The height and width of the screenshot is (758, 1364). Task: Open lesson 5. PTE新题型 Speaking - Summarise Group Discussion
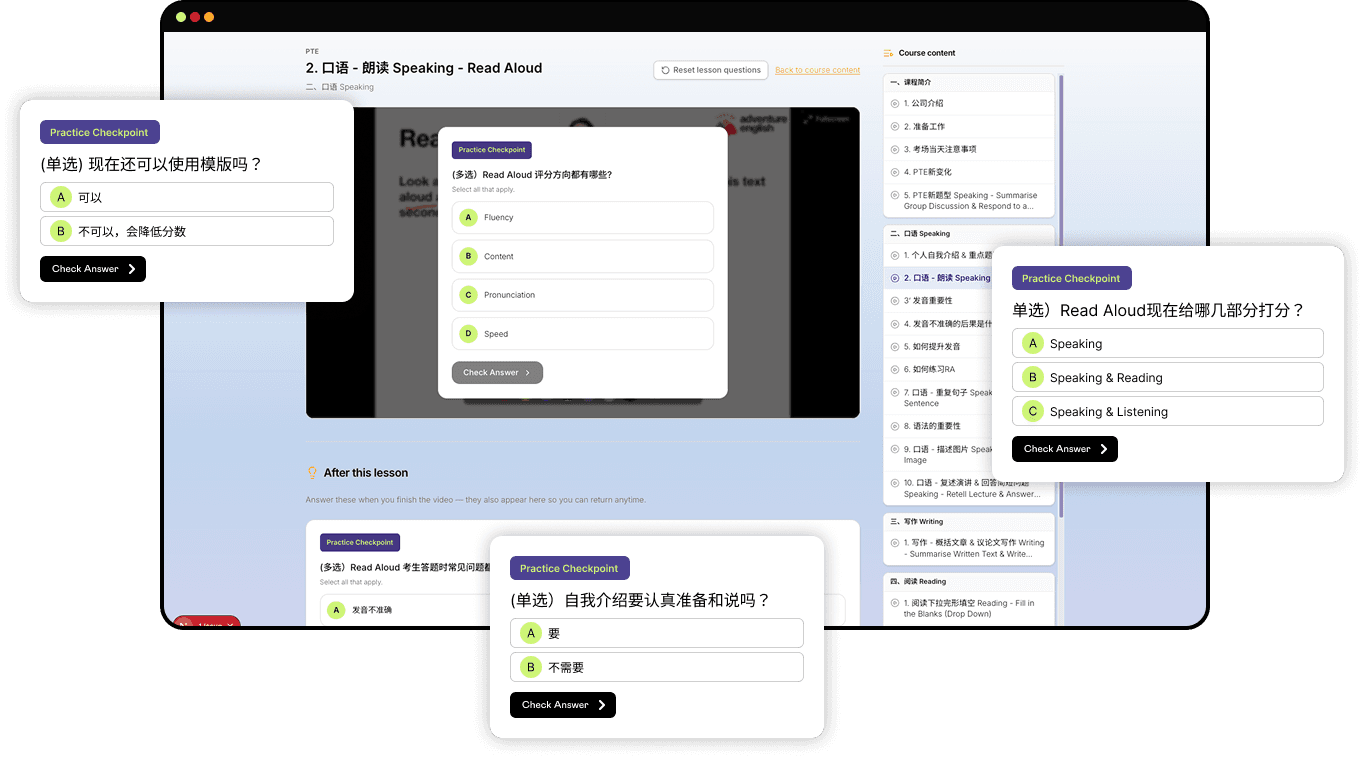point(968,201)
